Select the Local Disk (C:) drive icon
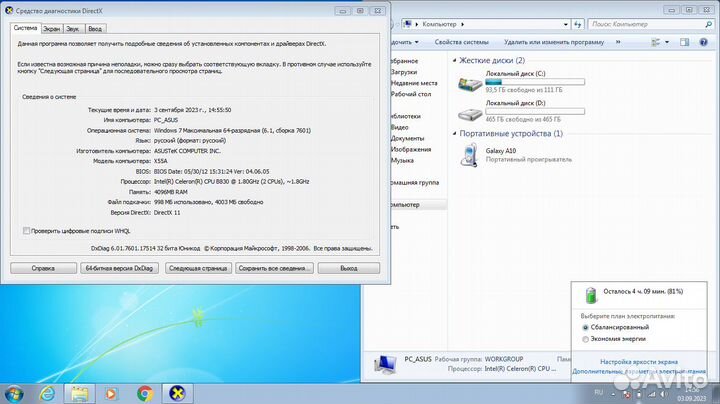This screenshot has width=720, height=404. tap(470, 84)
